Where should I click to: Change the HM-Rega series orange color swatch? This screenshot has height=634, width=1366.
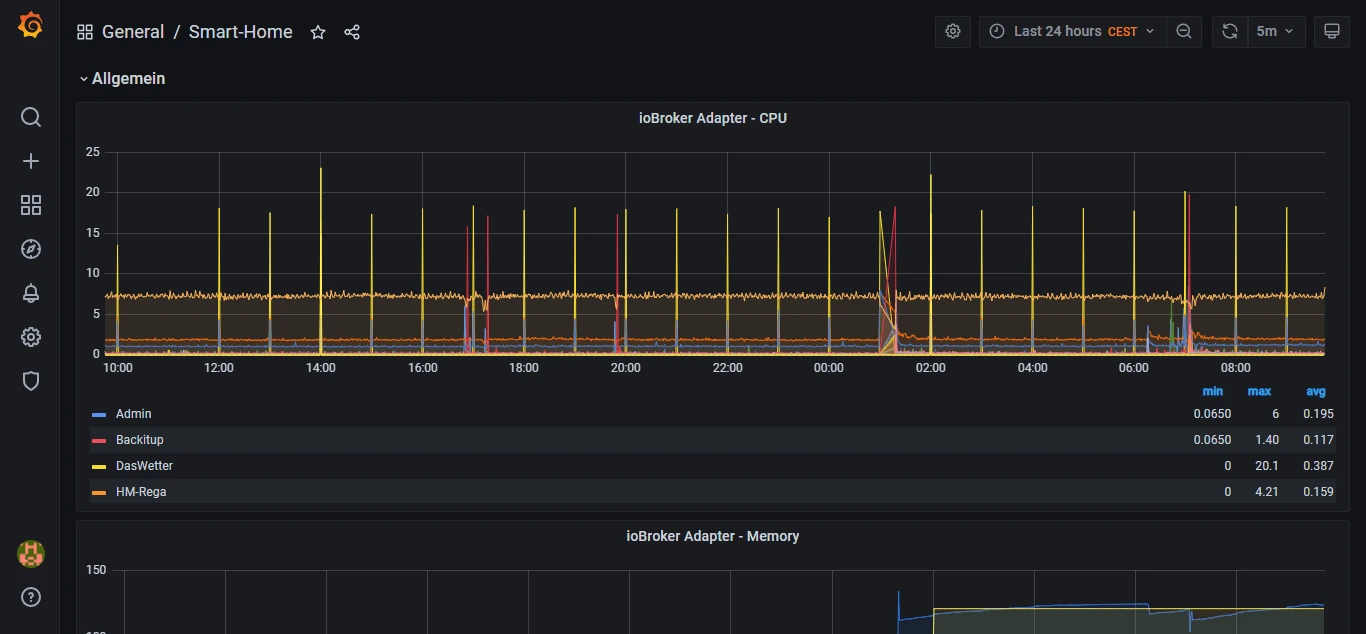(x=99, y=492)
